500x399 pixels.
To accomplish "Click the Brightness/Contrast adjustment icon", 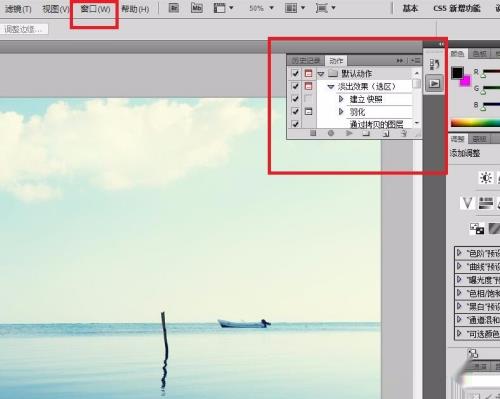I will 486,178.
